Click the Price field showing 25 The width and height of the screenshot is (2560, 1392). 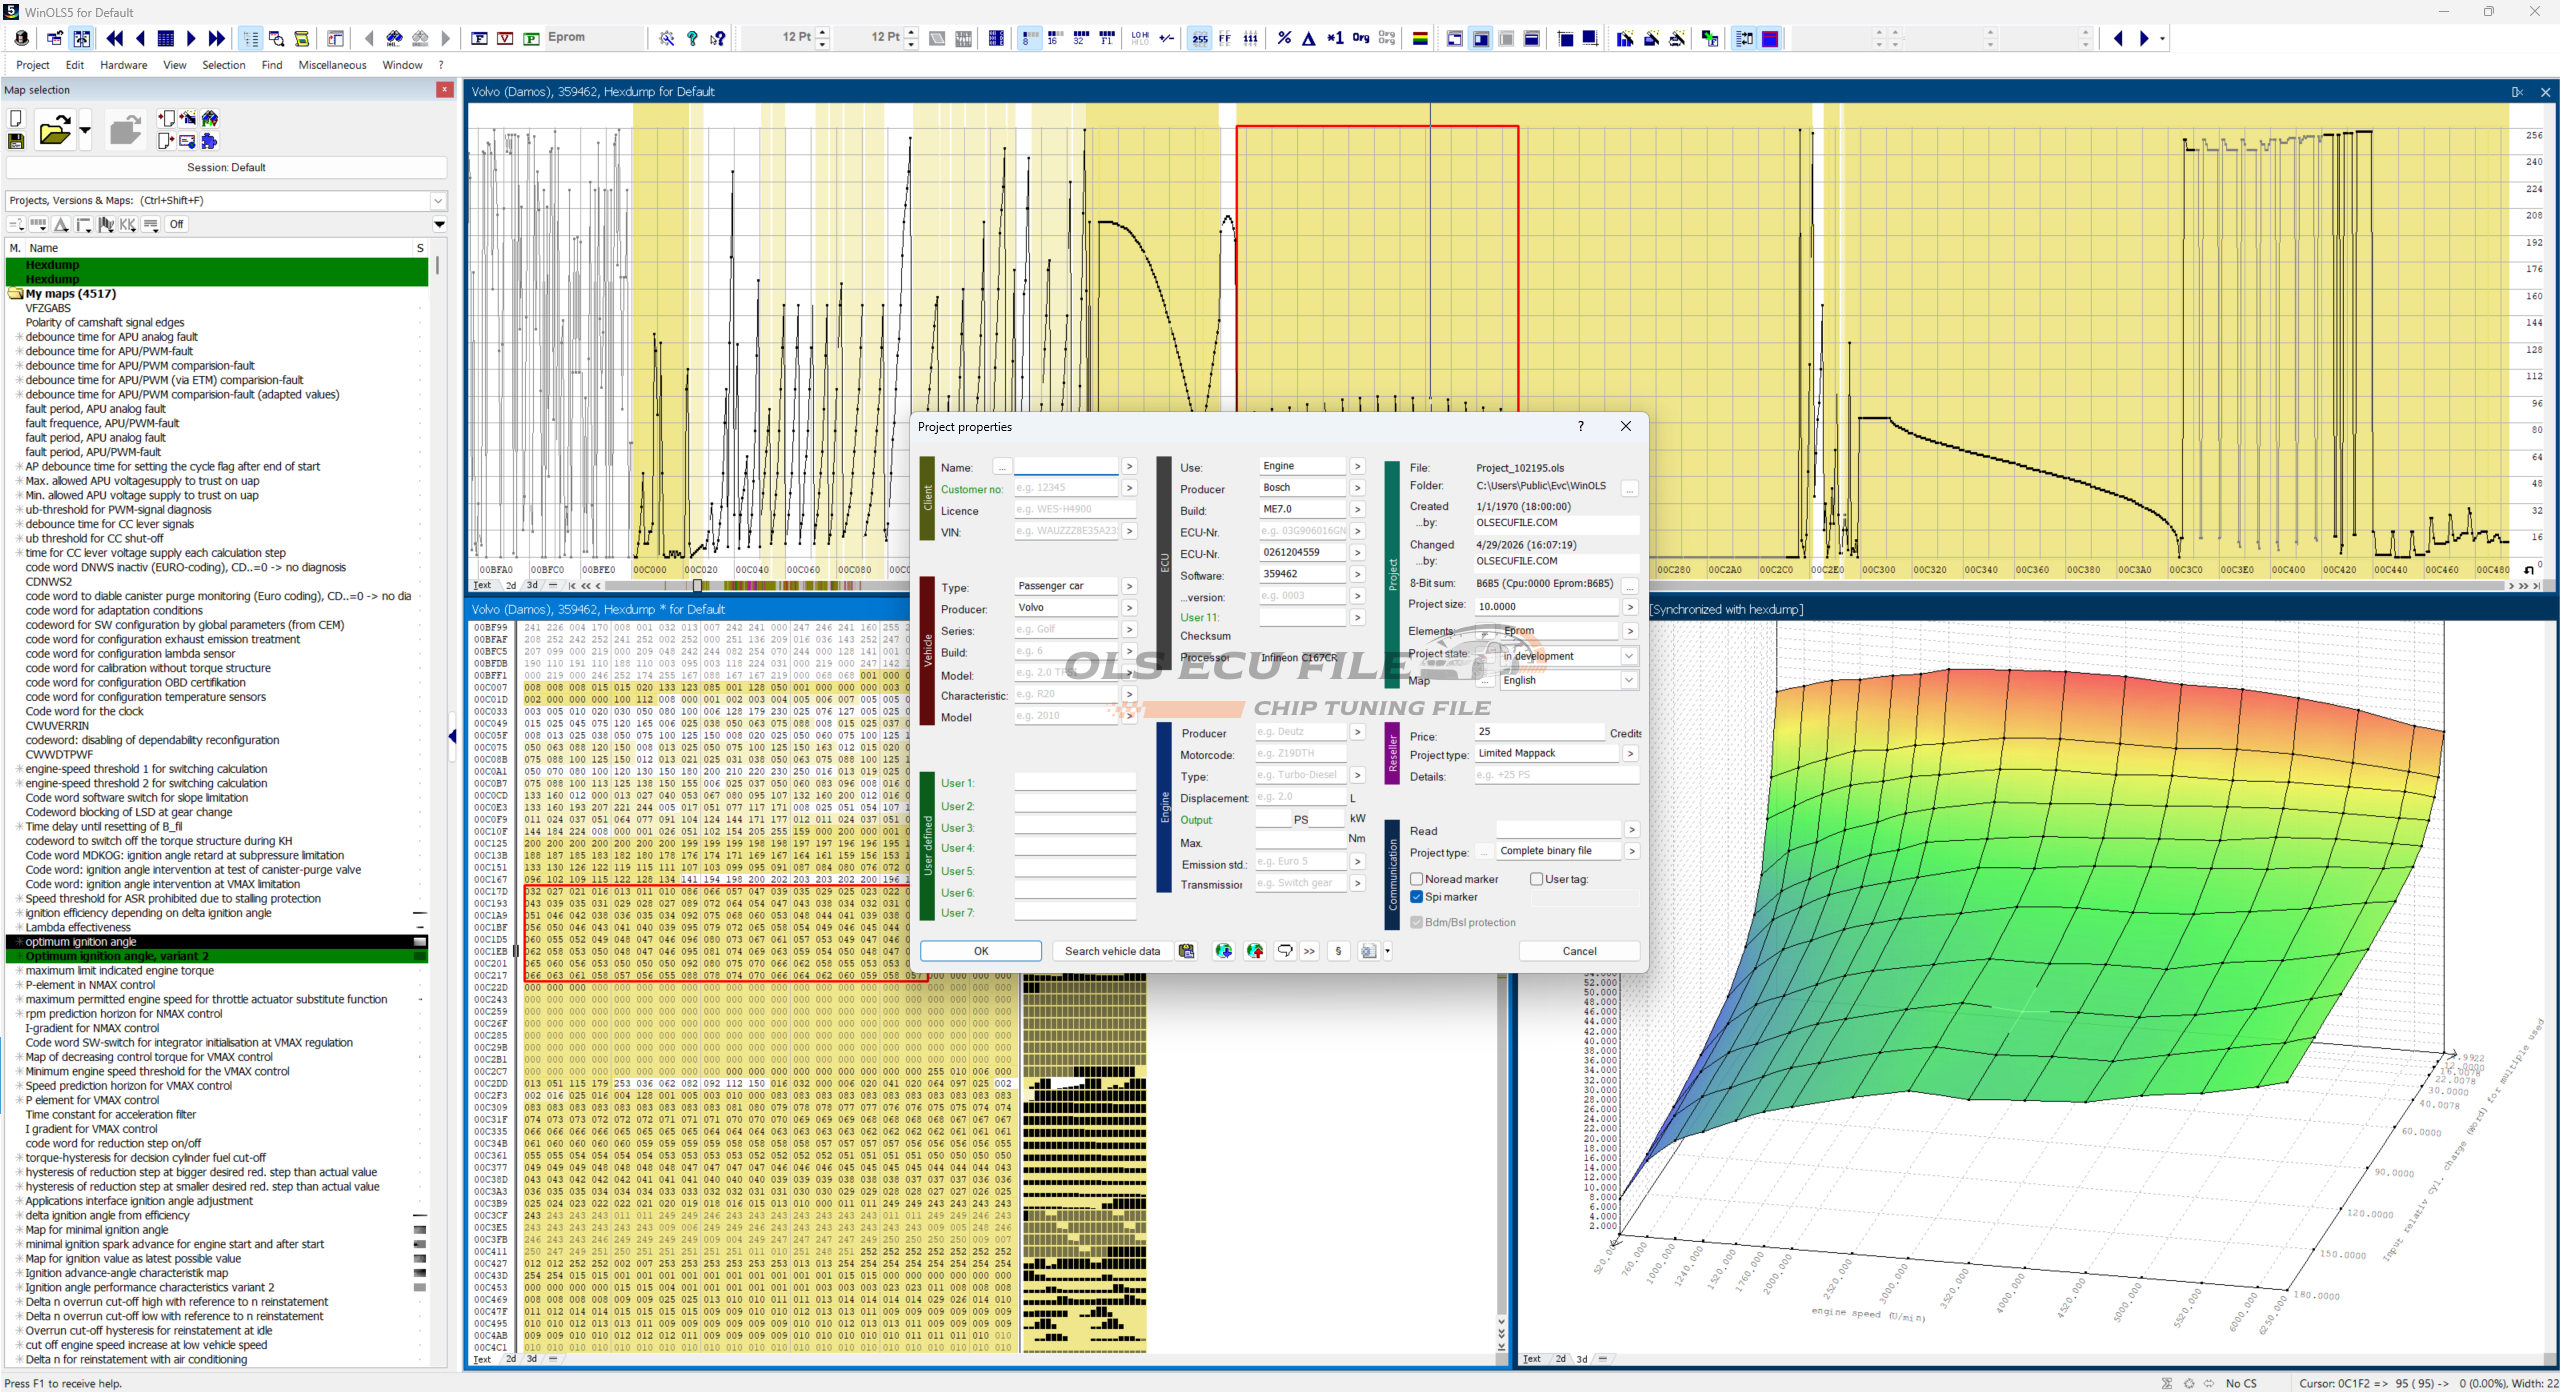tap(1540, 732)
